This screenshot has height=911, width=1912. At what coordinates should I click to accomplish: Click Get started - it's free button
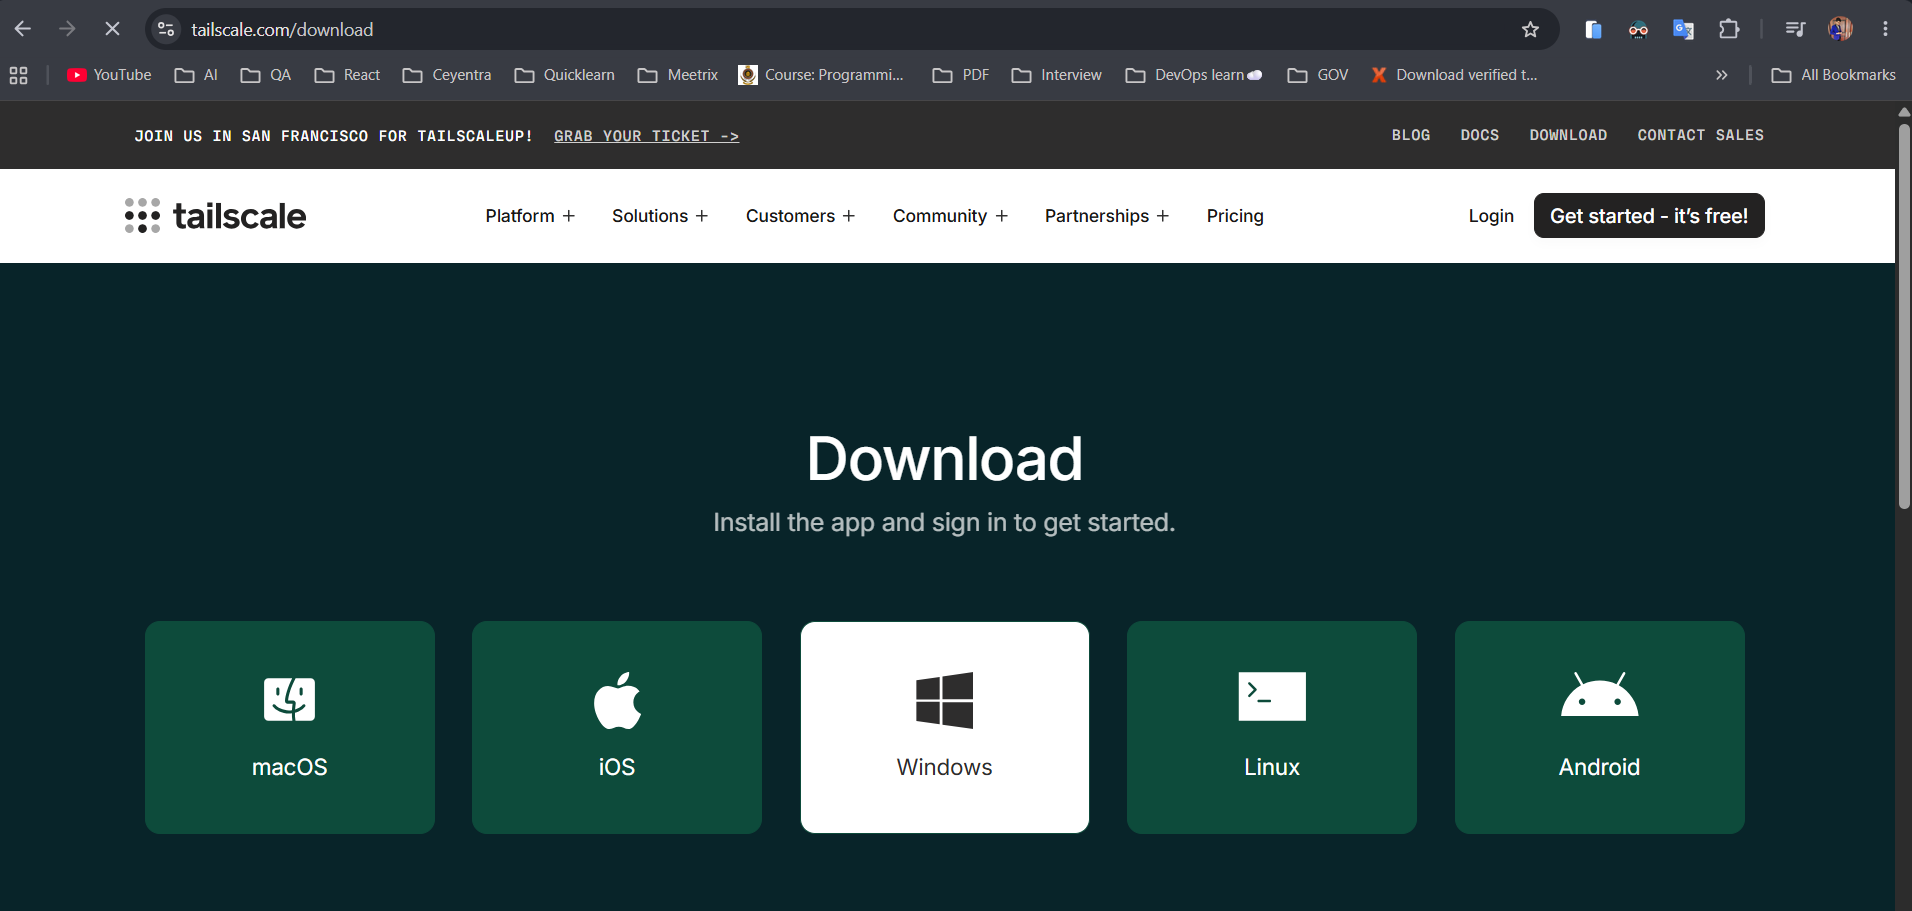[x=1649, y=216]
